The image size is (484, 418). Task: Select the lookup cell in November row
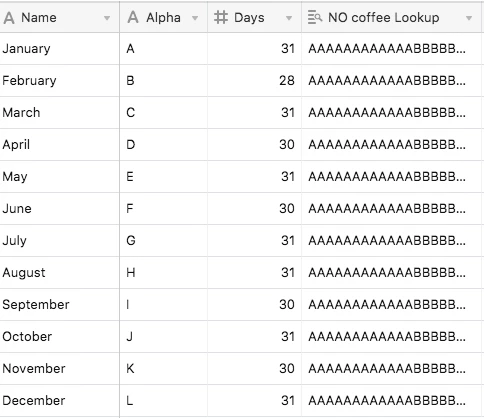(392, 369)
